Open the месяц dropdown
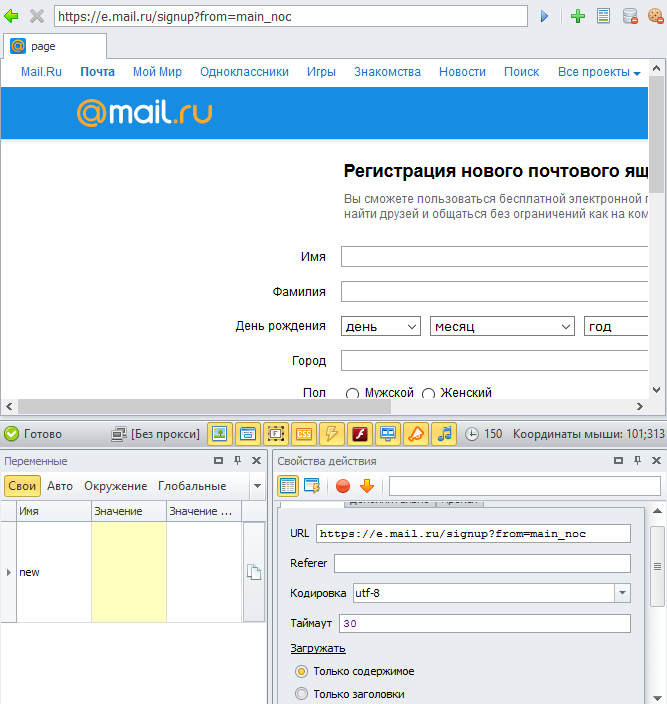Image resolution: width=667 pixels, height=704 pixels. 502,326
